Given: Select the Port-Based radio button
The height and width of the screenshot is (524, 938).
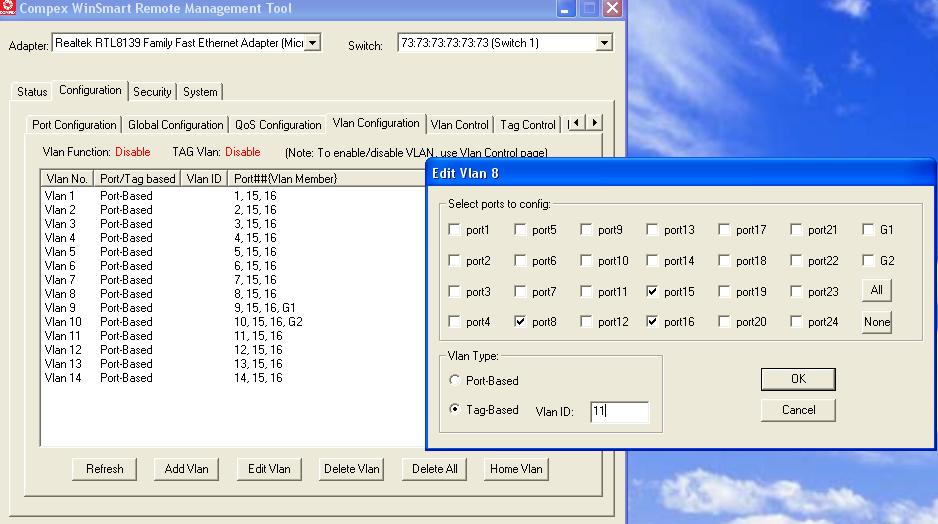Looking at the screenshot, I should [456, 381].
